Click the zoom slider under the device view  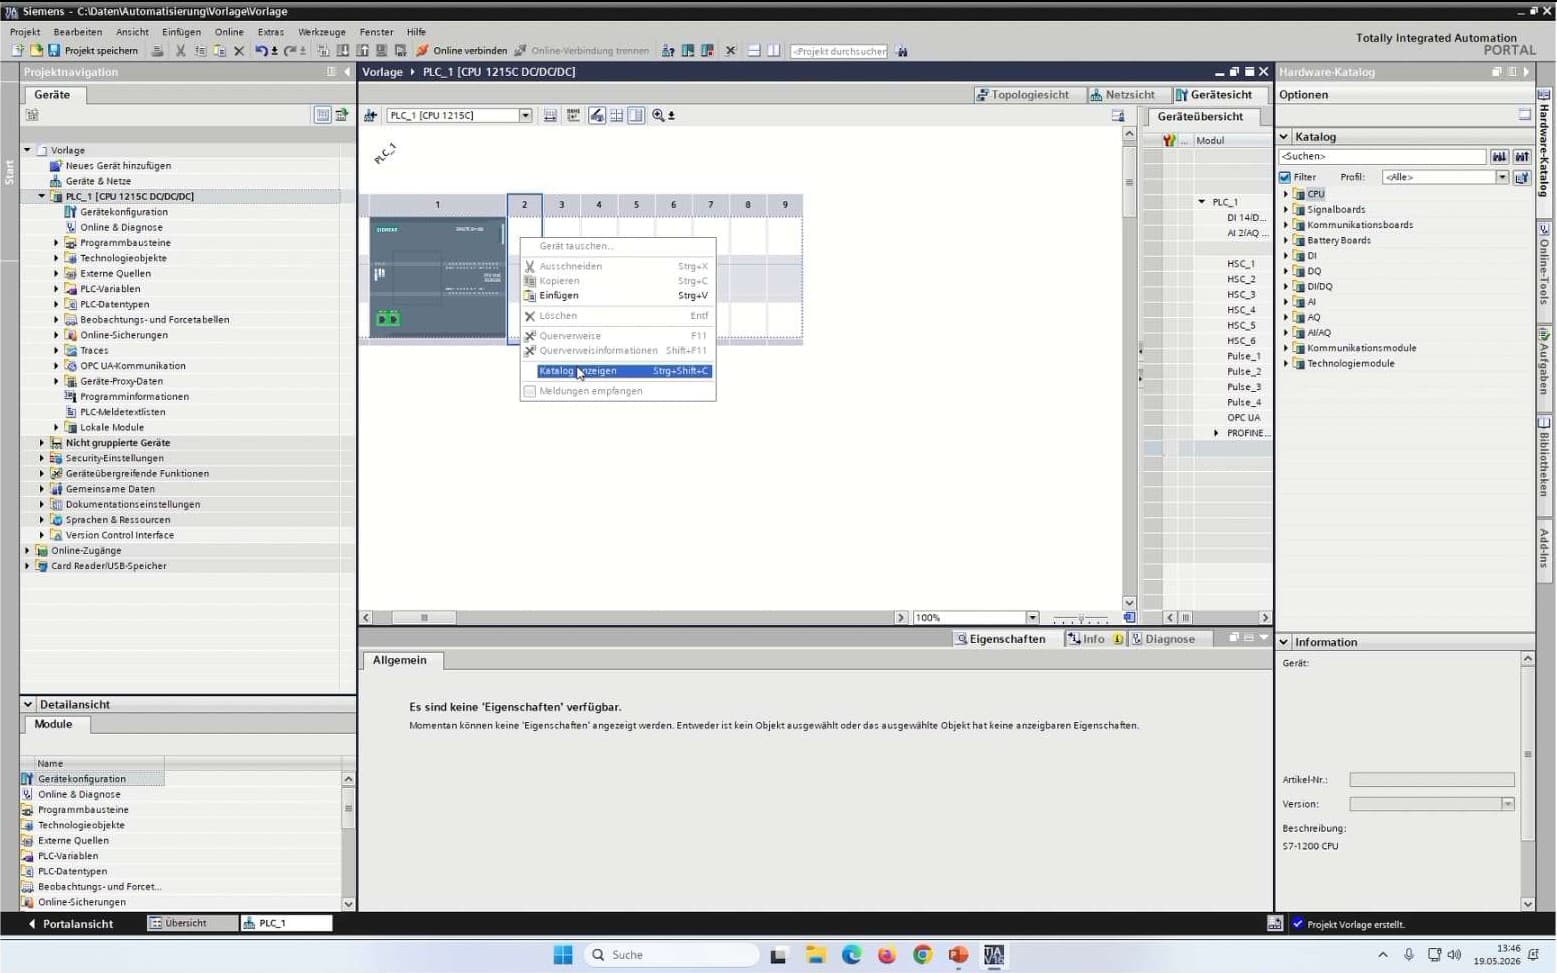click(x=1081, y=618)
